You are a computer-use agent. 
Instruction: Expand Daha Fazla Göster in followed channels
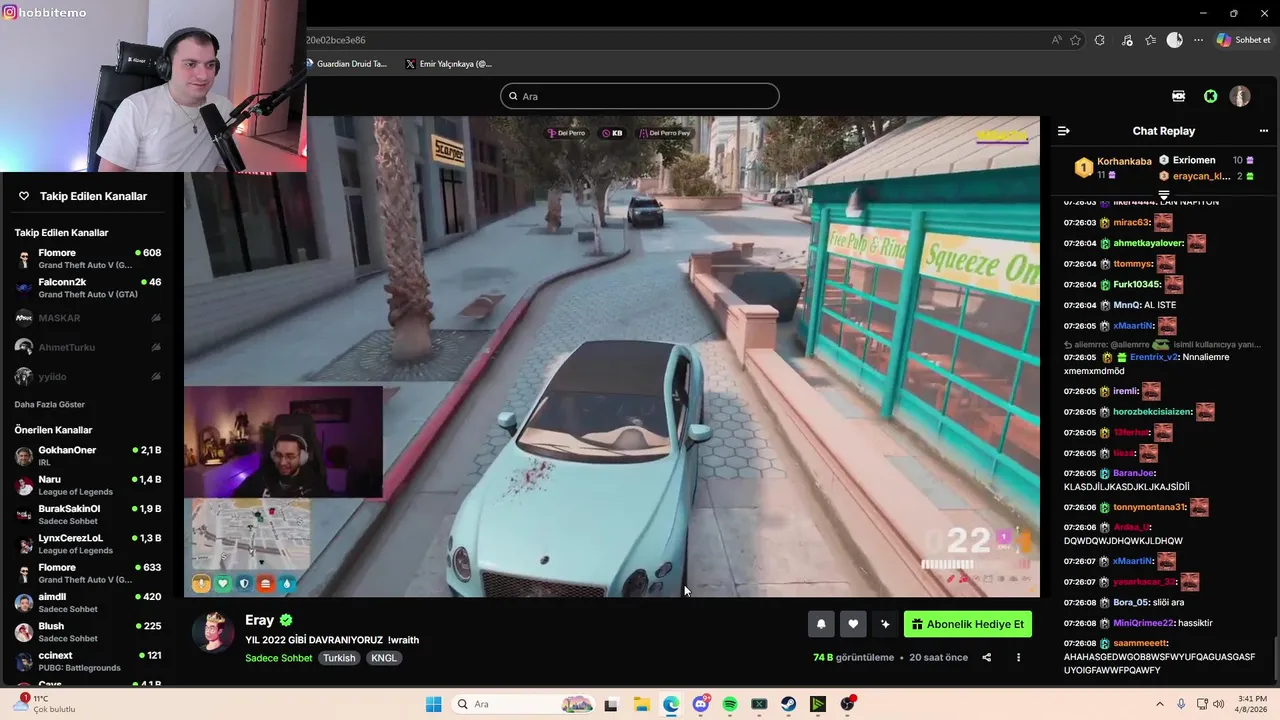[x=50, y=404]
